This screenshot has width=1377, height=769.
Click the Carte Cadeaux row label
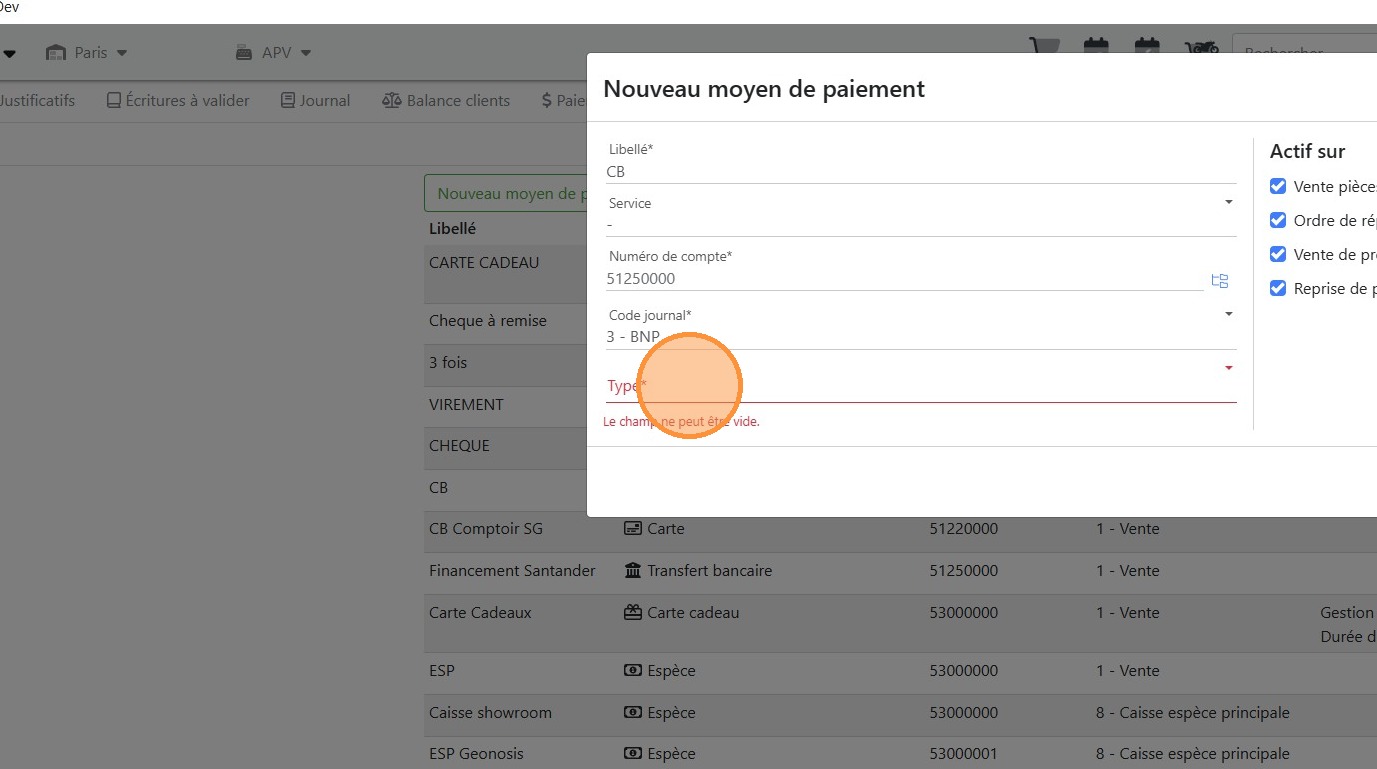tap(480, 613)
